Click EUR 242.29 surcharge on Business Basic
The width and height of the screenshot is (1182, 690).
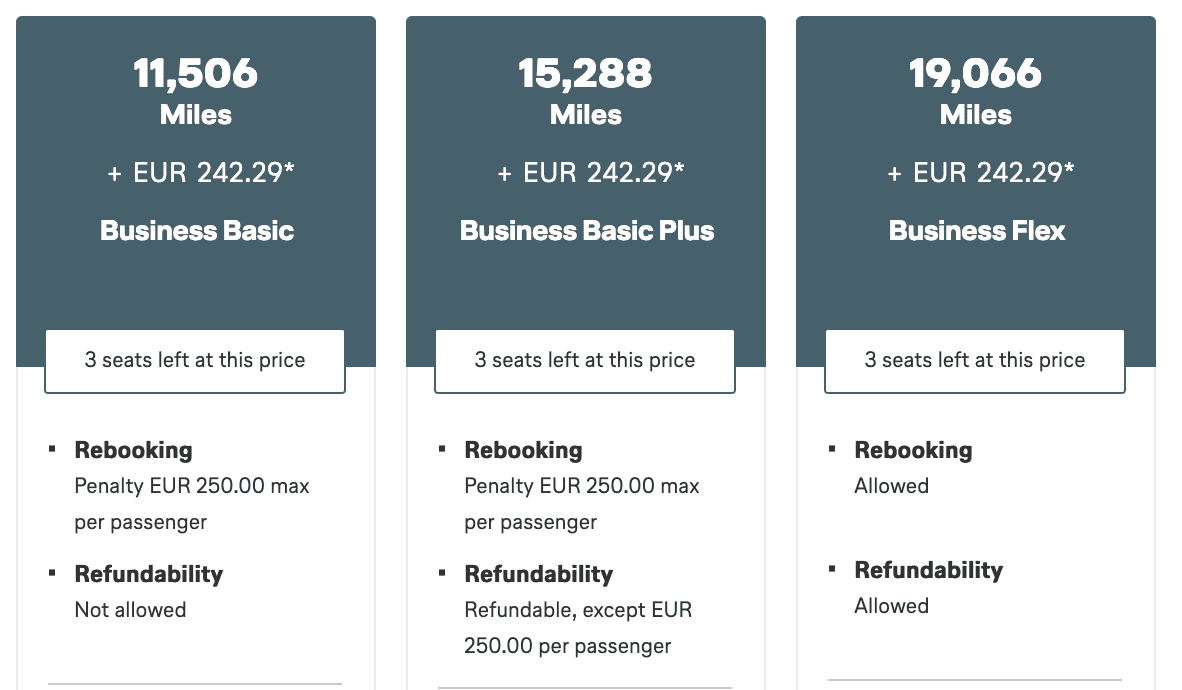click(x=201, y=173)
